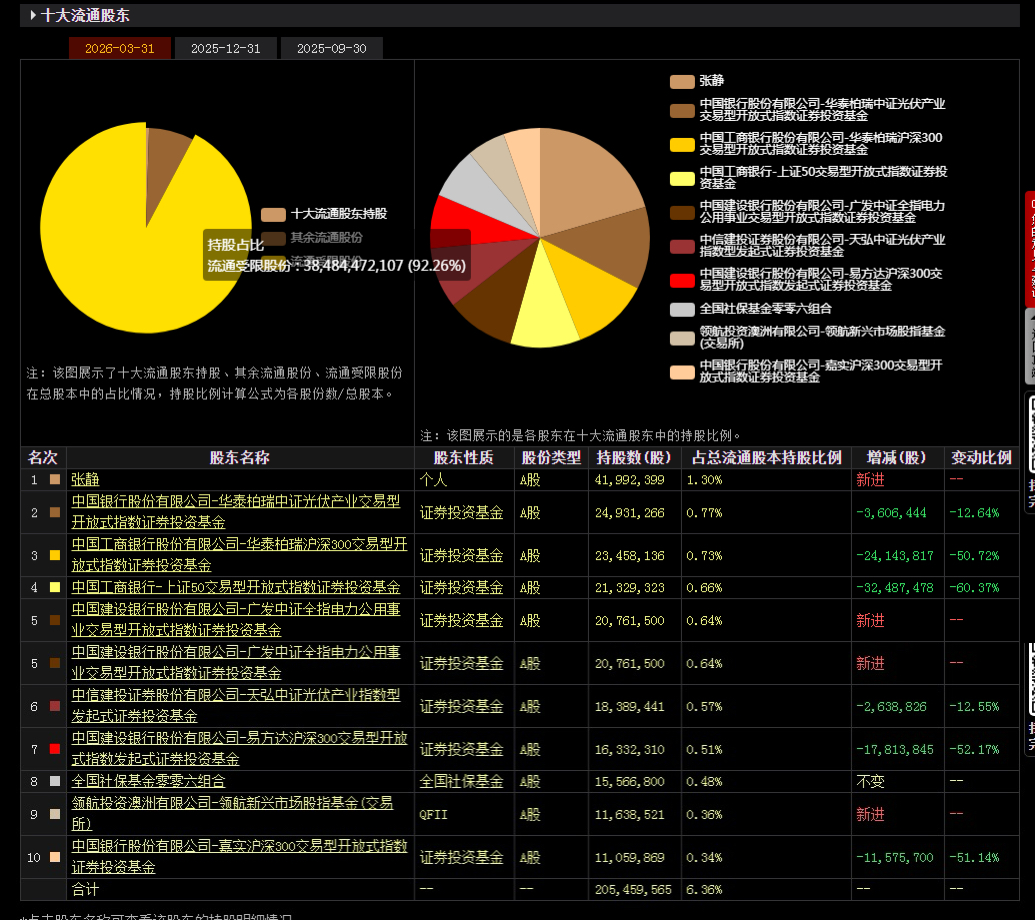This screenshot has width=1035, height=920.
Task: Click the 股东性质 column header
Action: click(x=463, y=457)
